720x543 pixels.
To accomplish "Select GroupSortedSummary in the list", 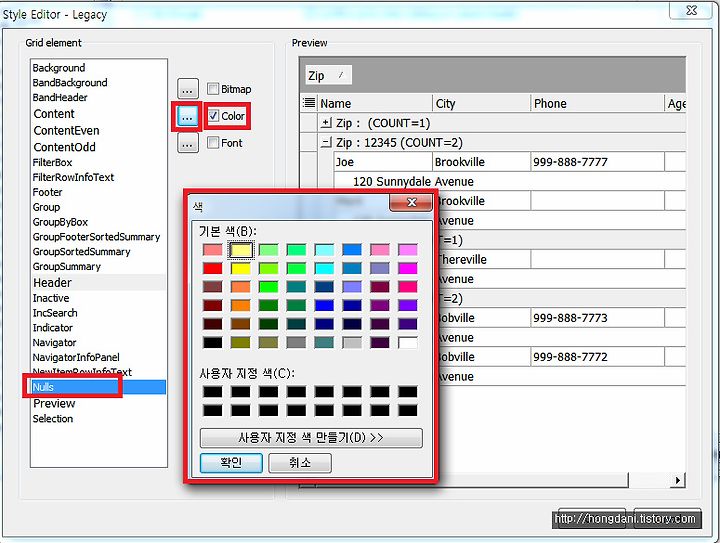I will (98, 252).
